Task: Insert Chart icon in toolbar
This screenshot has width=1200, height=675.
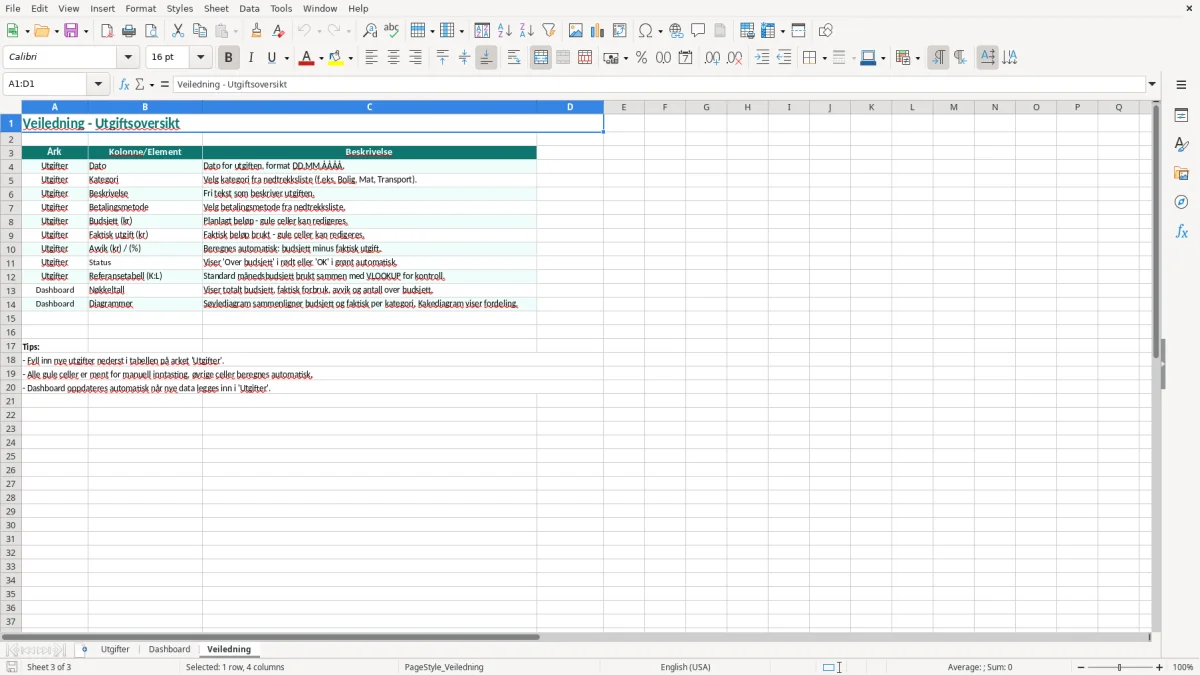Action: pyautogui.click(x=598, y=30)
